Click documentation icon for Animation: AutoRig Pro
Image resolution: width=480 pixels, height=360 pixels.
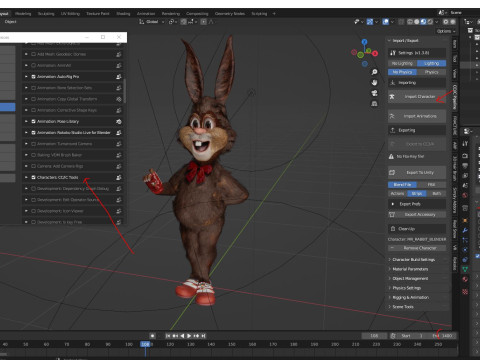tap(119, 77)
